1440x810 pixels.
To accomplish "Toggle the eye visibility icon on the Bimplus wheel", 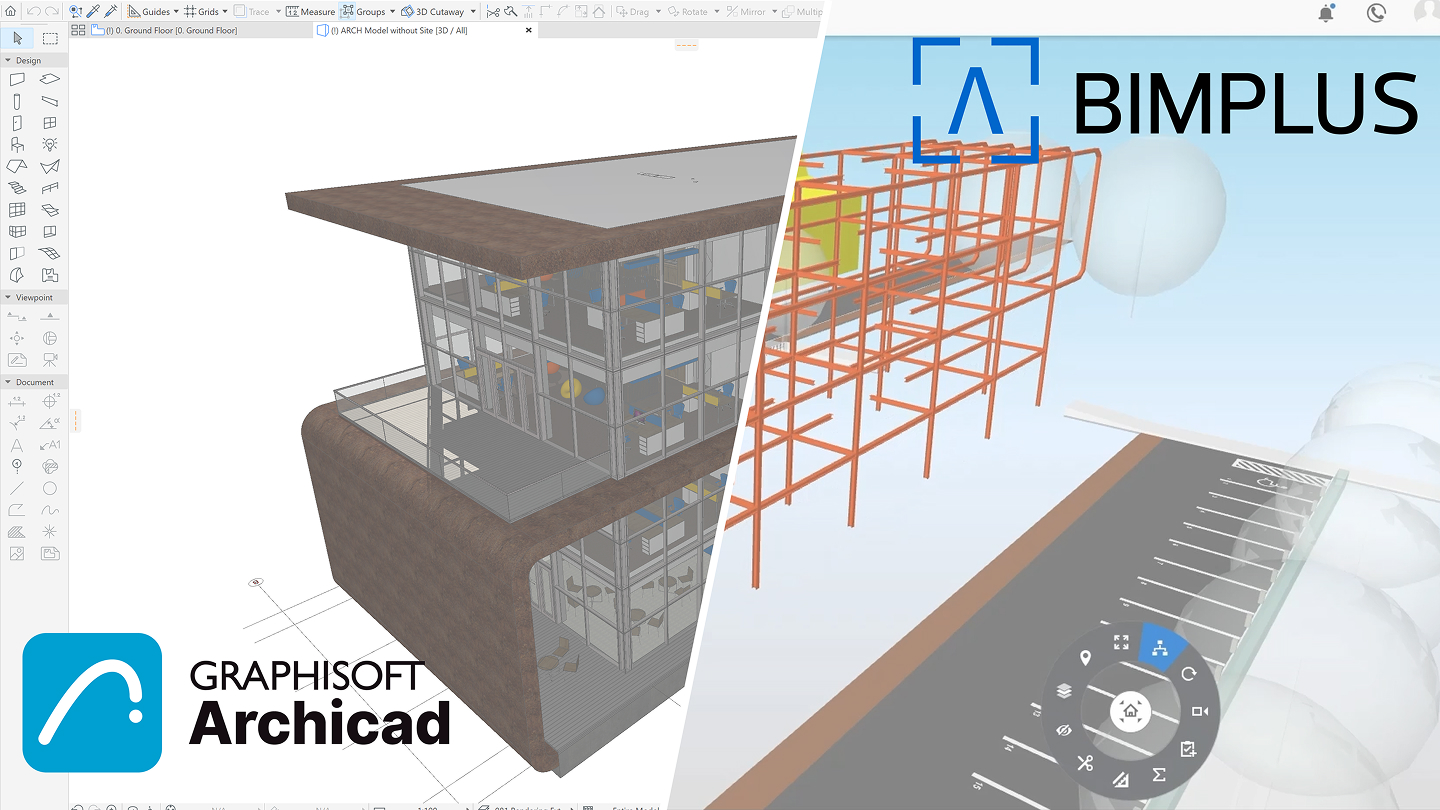I will 1063,730.
